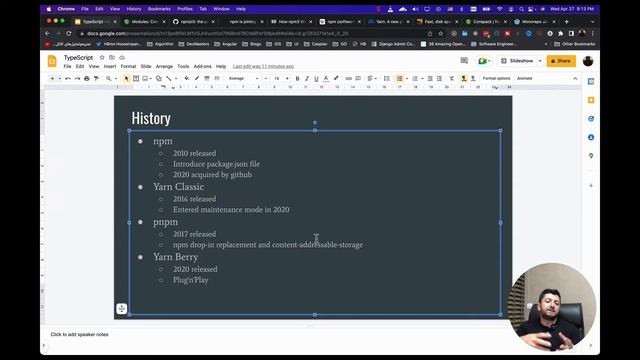Toggle italic formatting
640x360 pixels.
[x=307, y=78]
